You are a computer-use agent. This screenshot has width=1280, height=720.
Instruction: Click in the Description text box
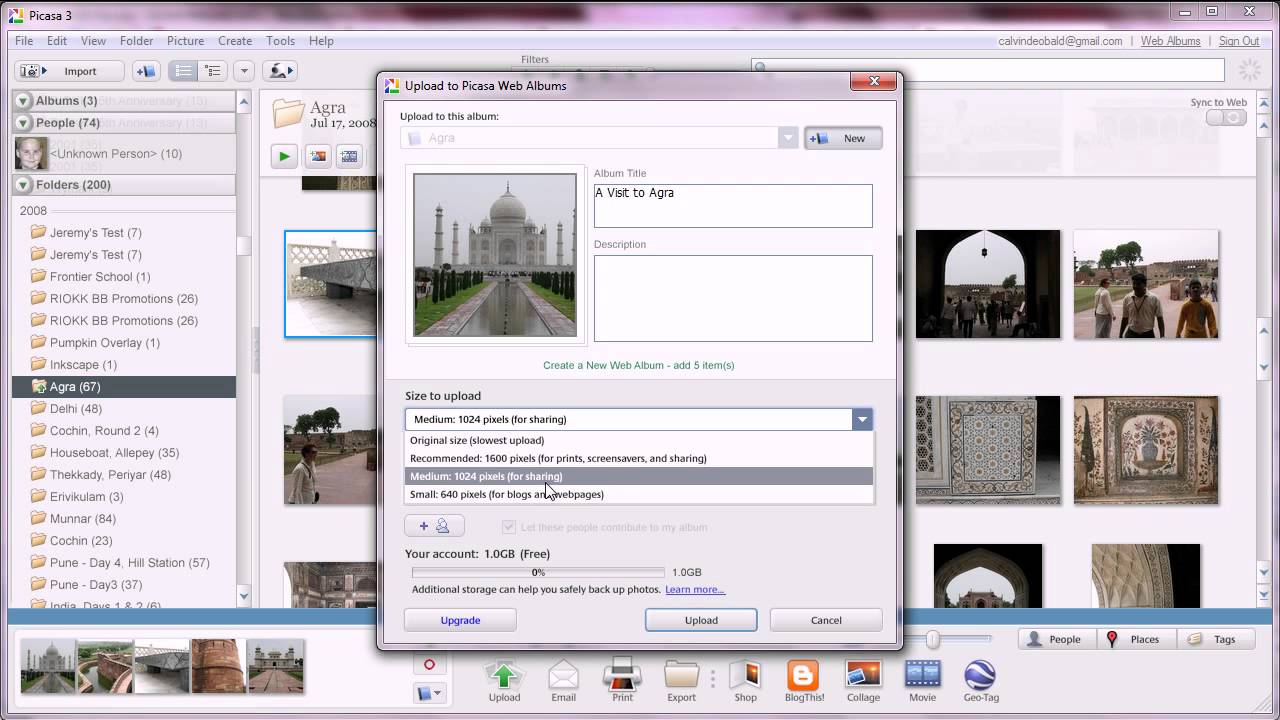point(733,298)
